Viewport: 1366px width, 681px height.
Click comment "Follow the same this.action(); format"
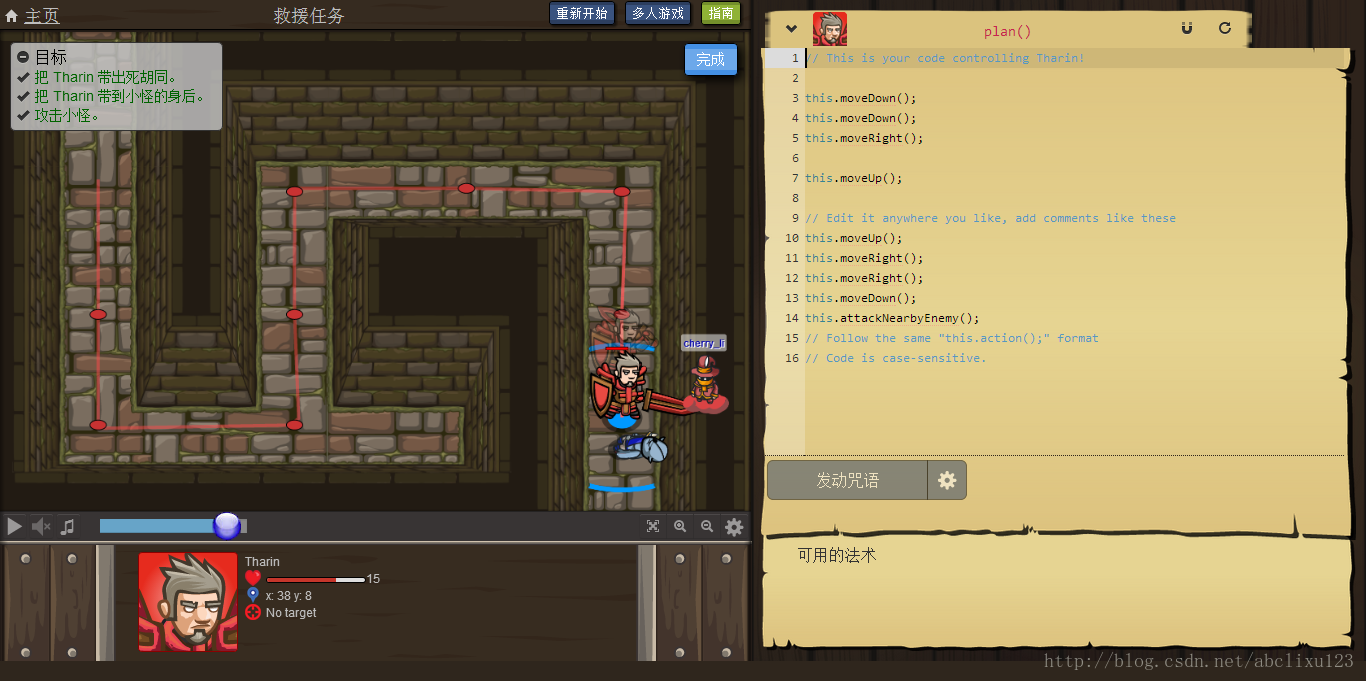point(952,338)
